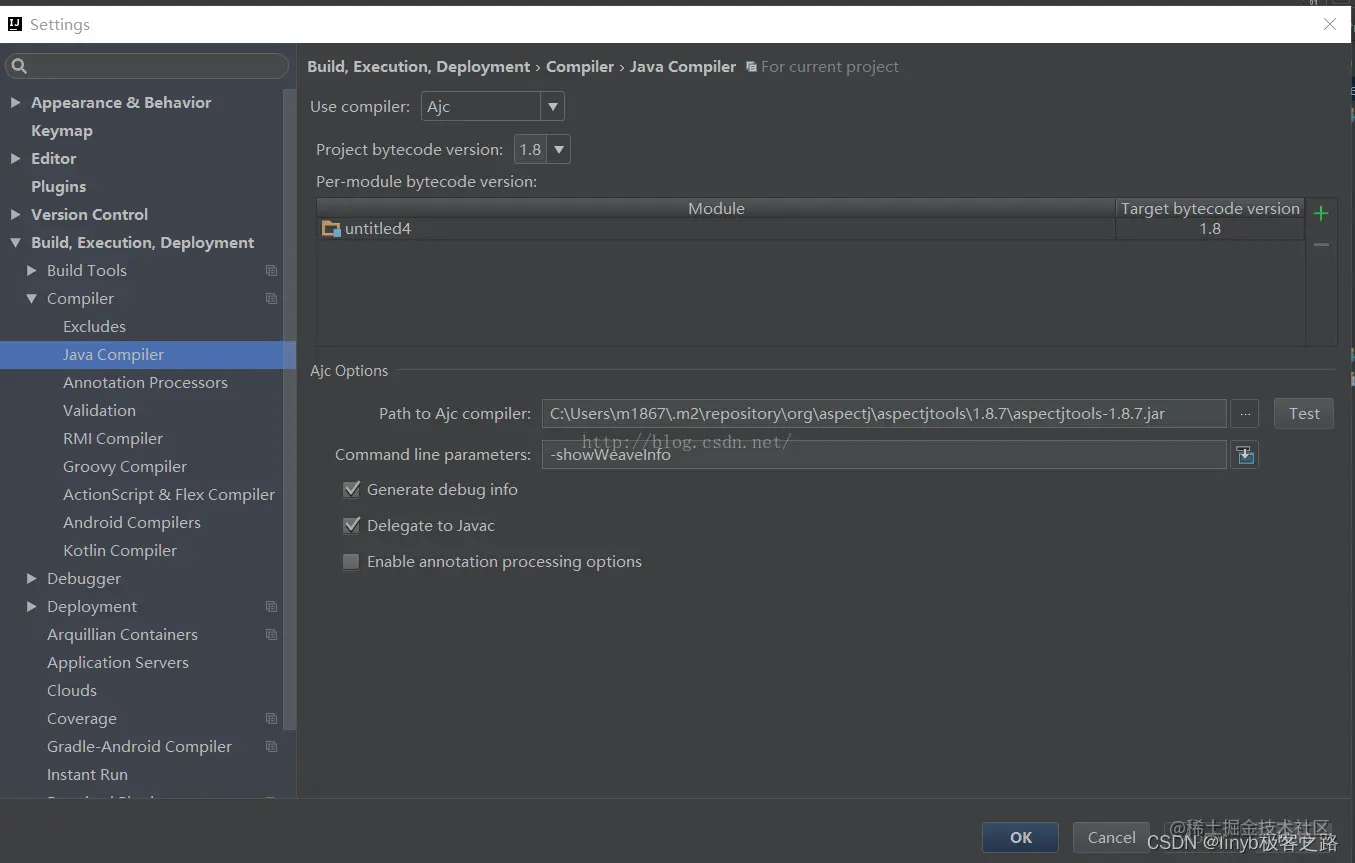Click the project-level icon beside Arquillian Containers
The width and height of the screenshot is (1355, 863).
pyautogui.click(x=271, y=635)
